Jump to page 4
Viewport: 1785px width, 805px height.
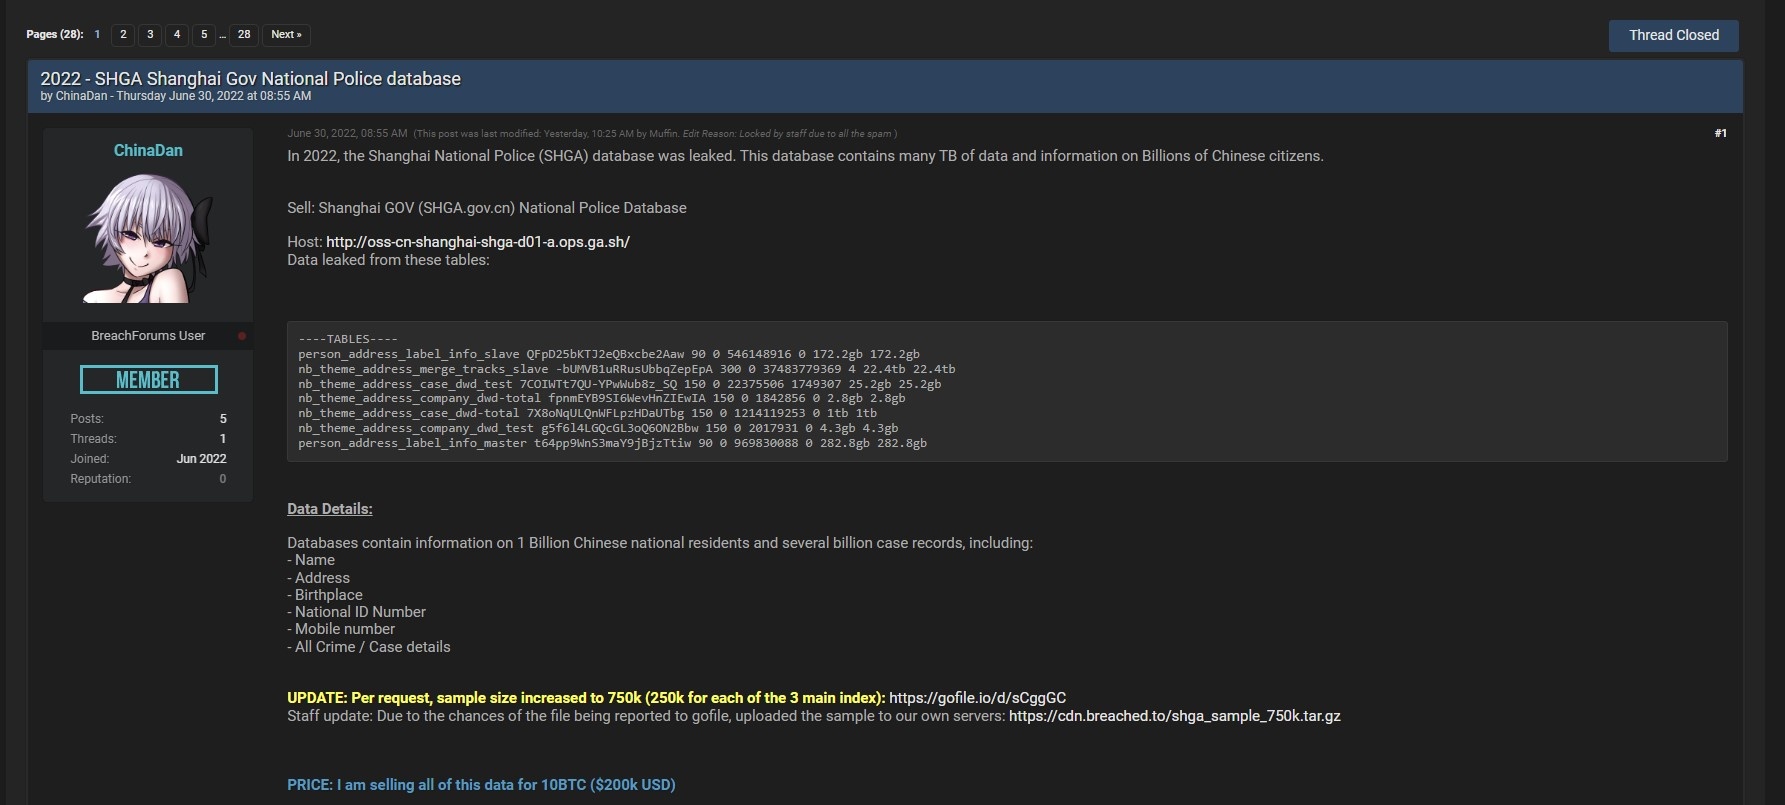tap(177, 35)
